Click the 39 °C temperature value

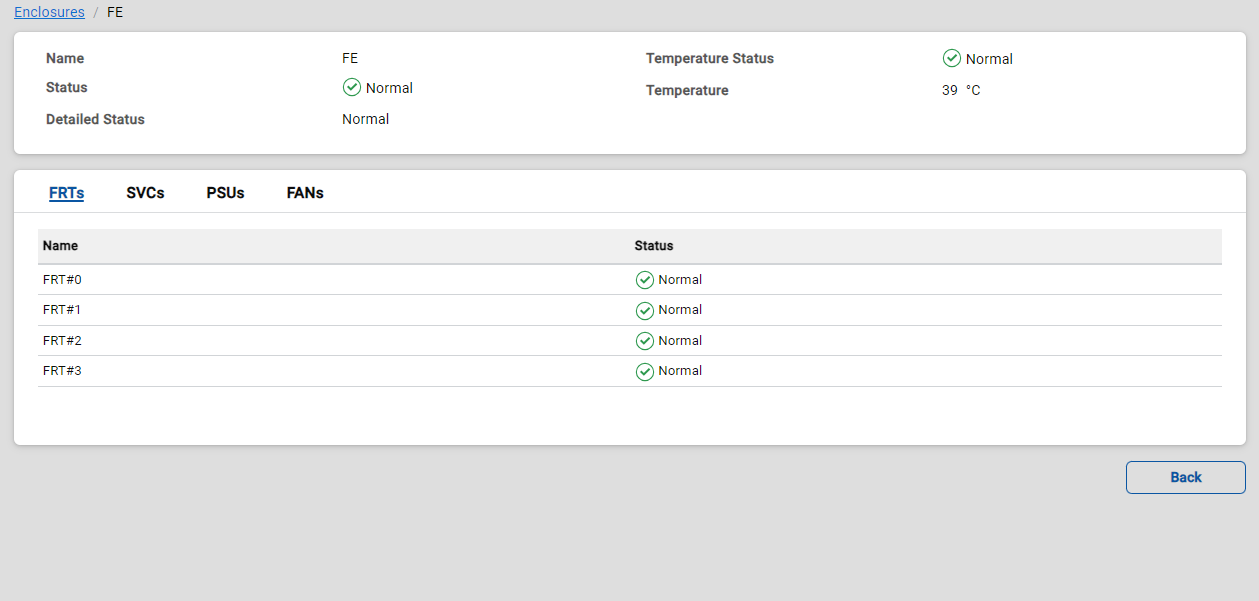(961, 90)
